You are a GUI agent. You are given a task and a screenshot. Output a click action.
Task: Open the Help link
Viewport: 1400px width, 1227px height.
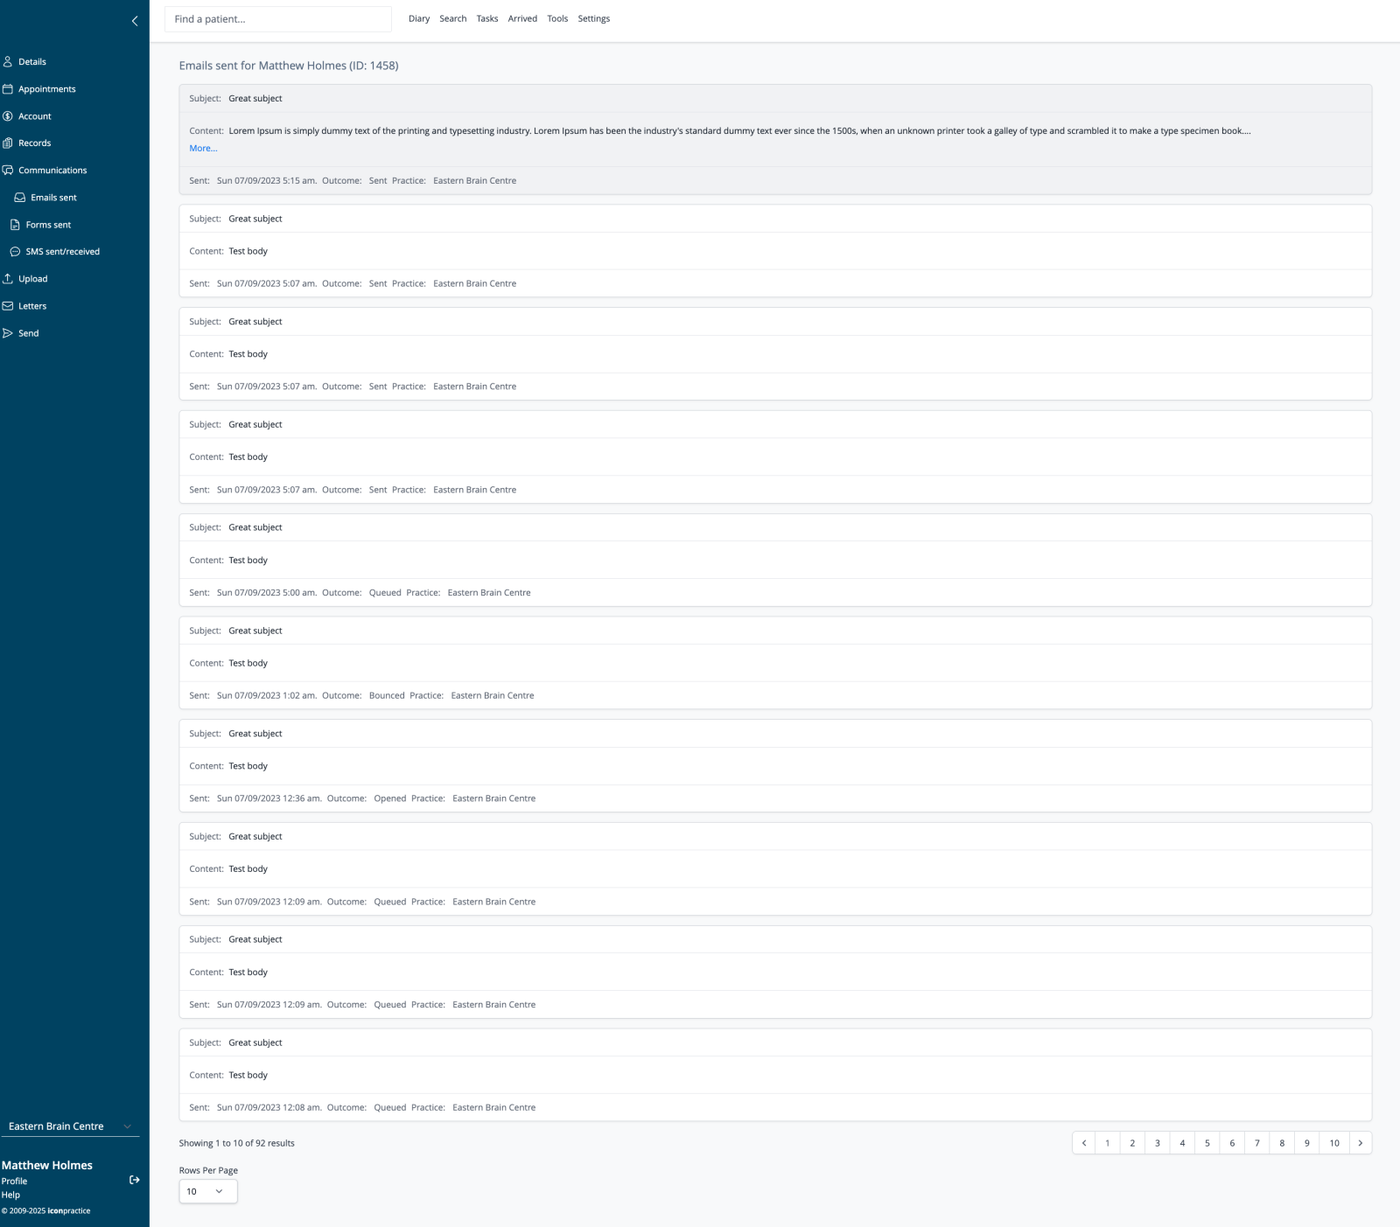[x=10, y=1195]
